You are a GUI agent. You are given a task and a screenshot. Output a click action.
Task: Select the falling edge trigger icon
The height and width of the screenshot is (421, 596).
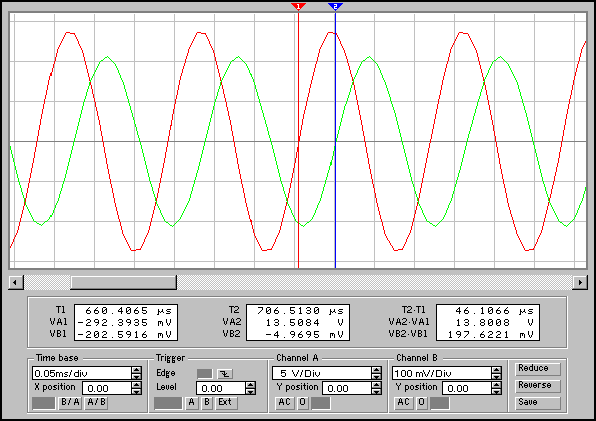tap(225, 374)
